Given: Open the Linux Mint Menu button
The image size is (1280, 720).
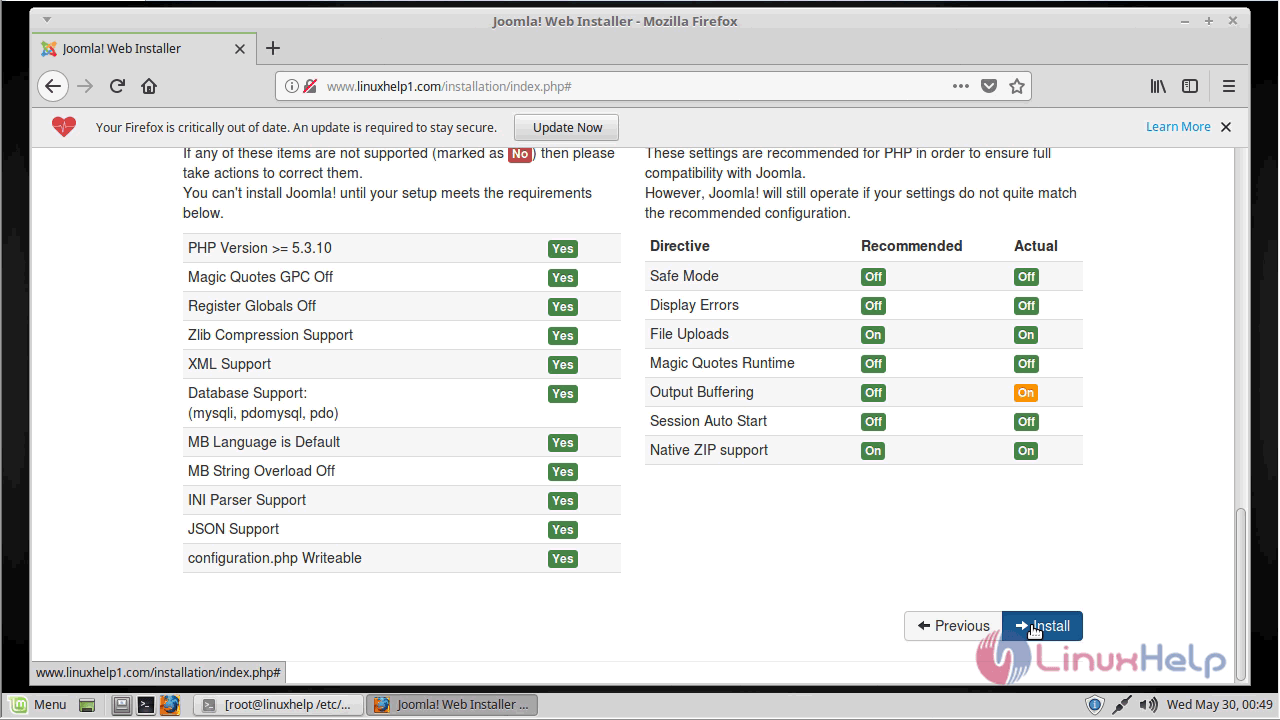Looking at the screenshot, I should (36, 705).
